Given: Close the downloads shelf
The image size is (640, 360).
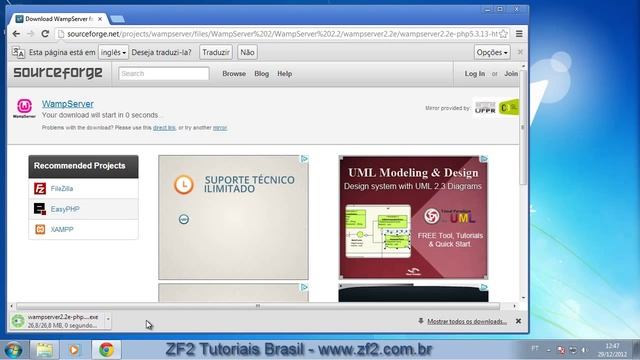Looking at the screenshot, I should click(518, 321).
